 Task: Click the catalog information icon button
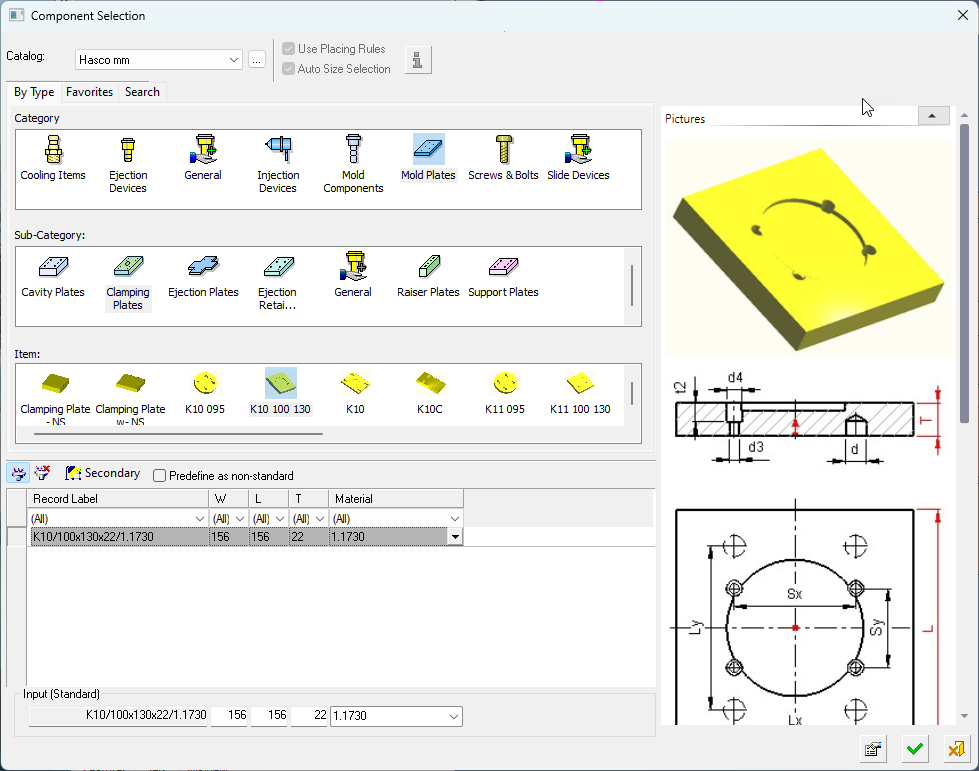coord(417,60)
